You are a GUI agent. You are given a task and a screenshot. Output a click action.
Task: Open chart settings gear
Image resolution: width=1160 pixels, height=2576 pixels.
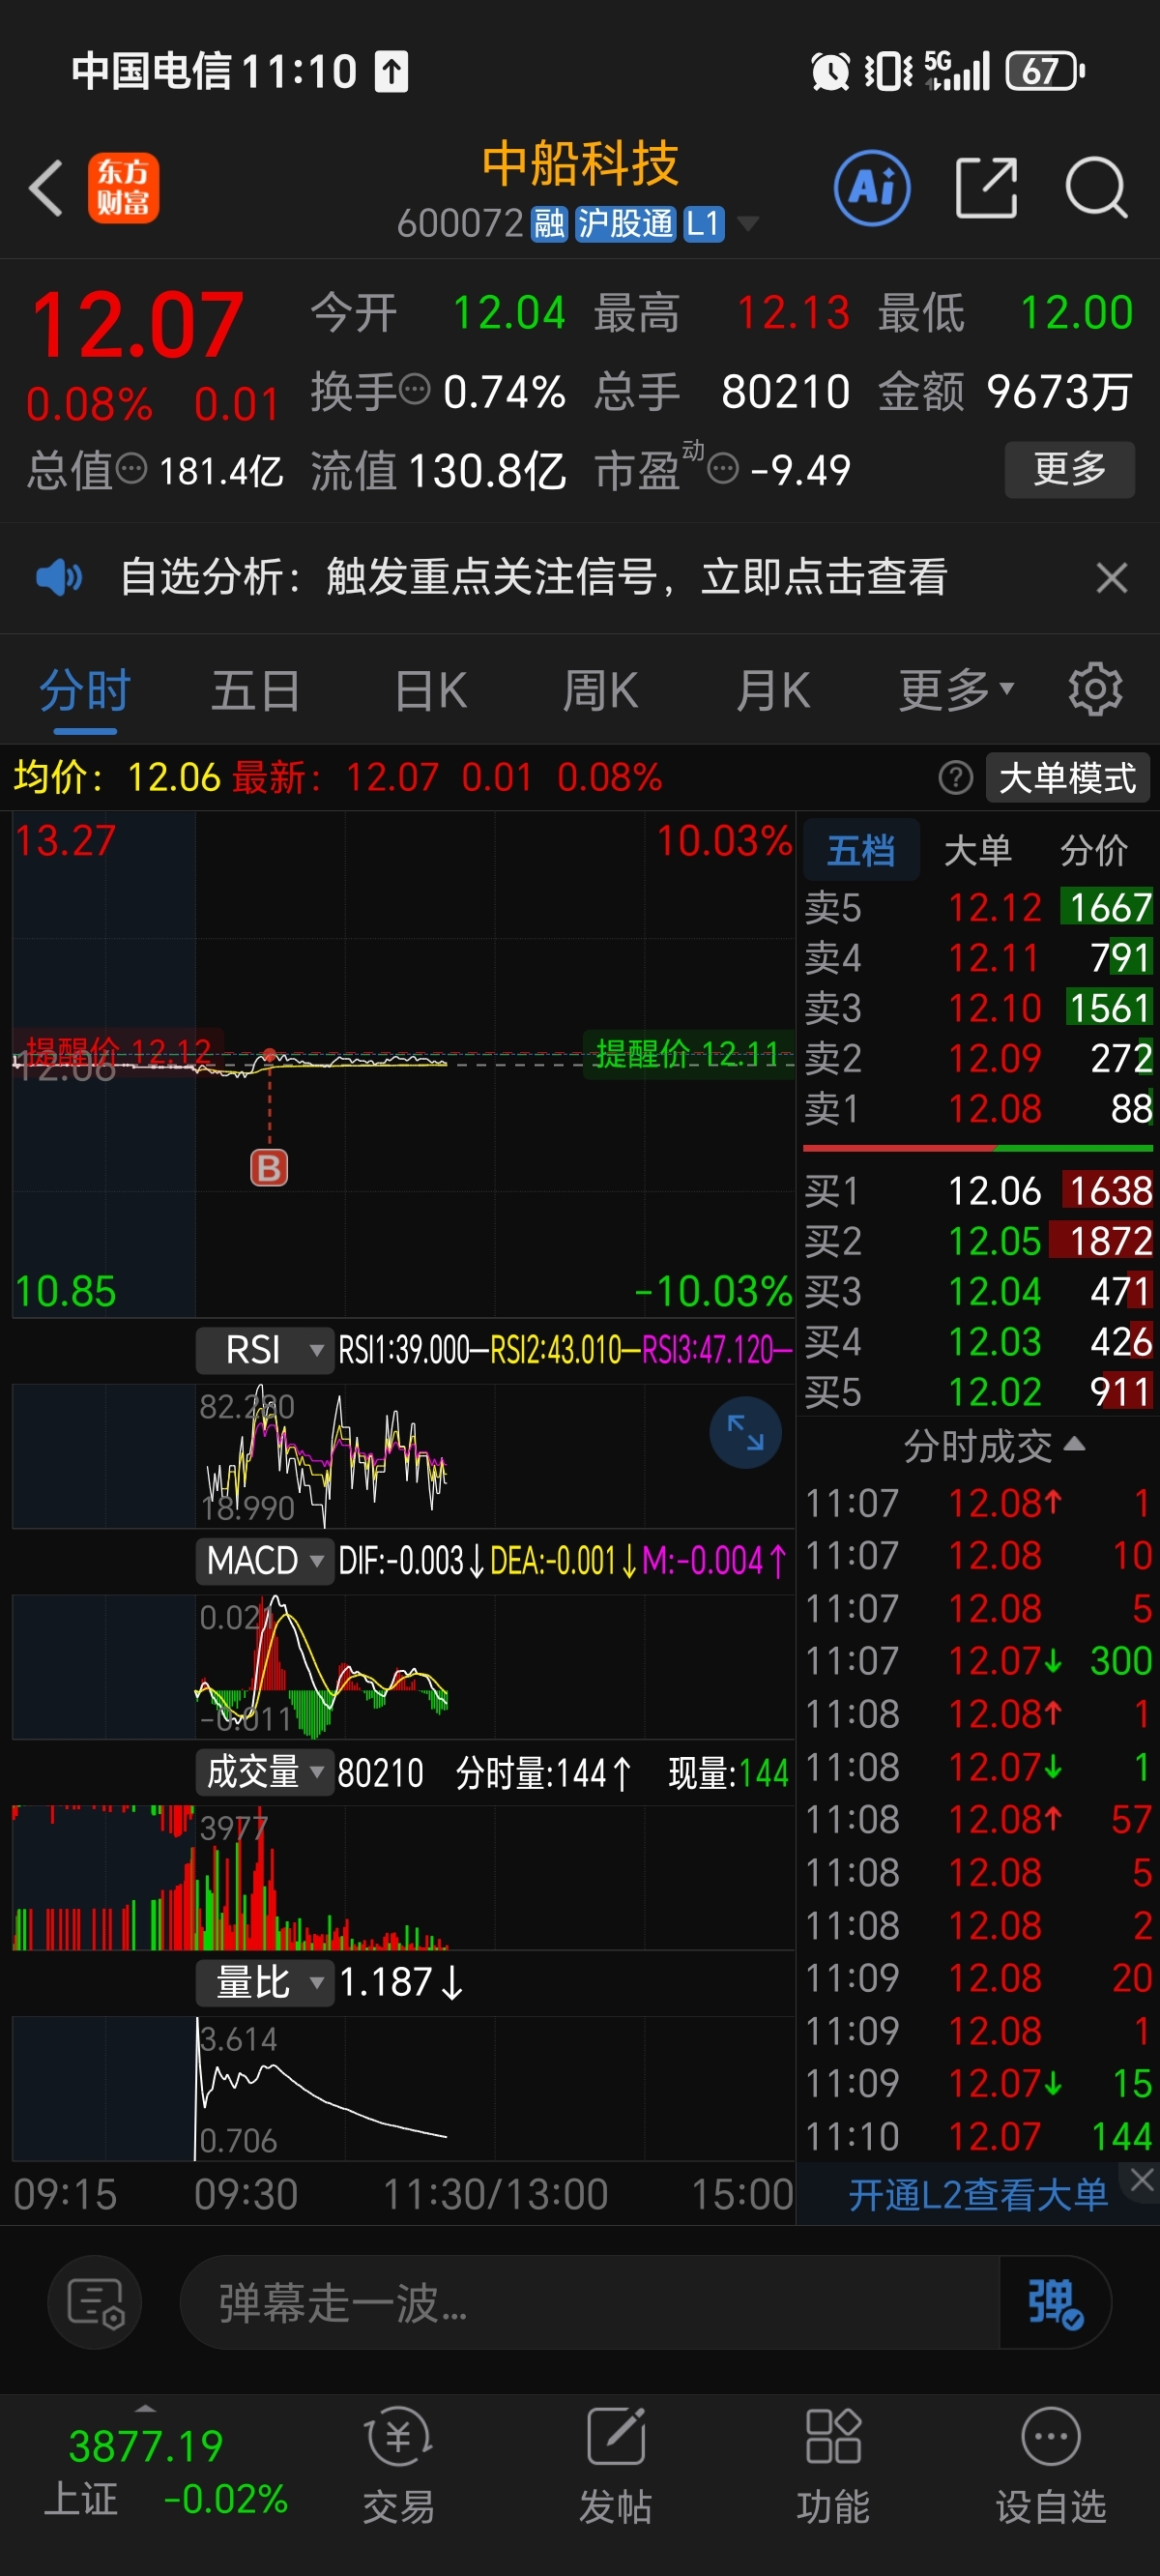click(1095, 689)
